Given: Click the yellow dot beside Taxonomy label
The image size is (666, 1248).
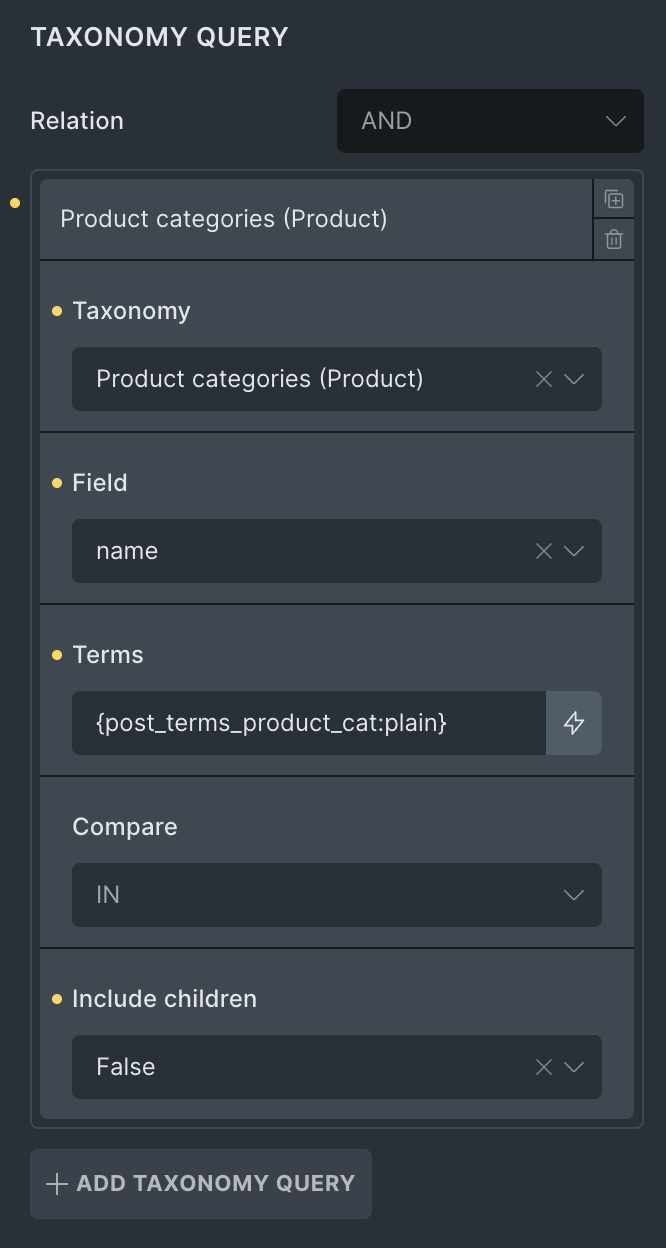Looking at the screenshot, I should (57, 311).
